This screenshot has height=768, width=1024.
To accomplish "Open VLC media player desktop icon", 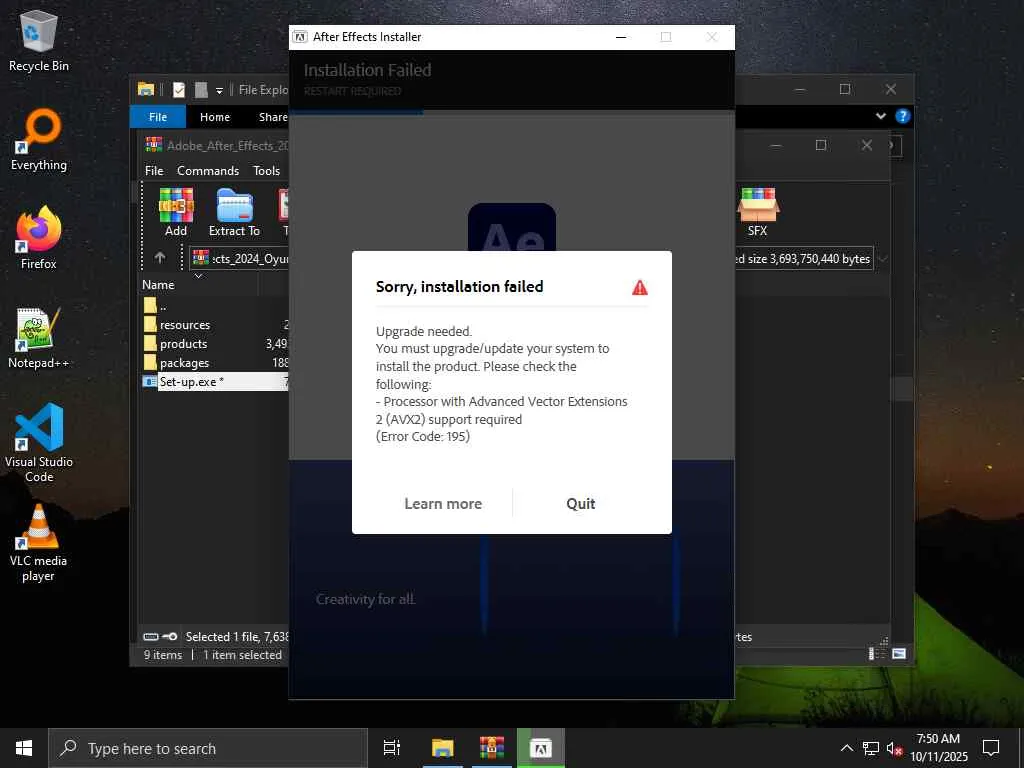I will pos(39,543).
